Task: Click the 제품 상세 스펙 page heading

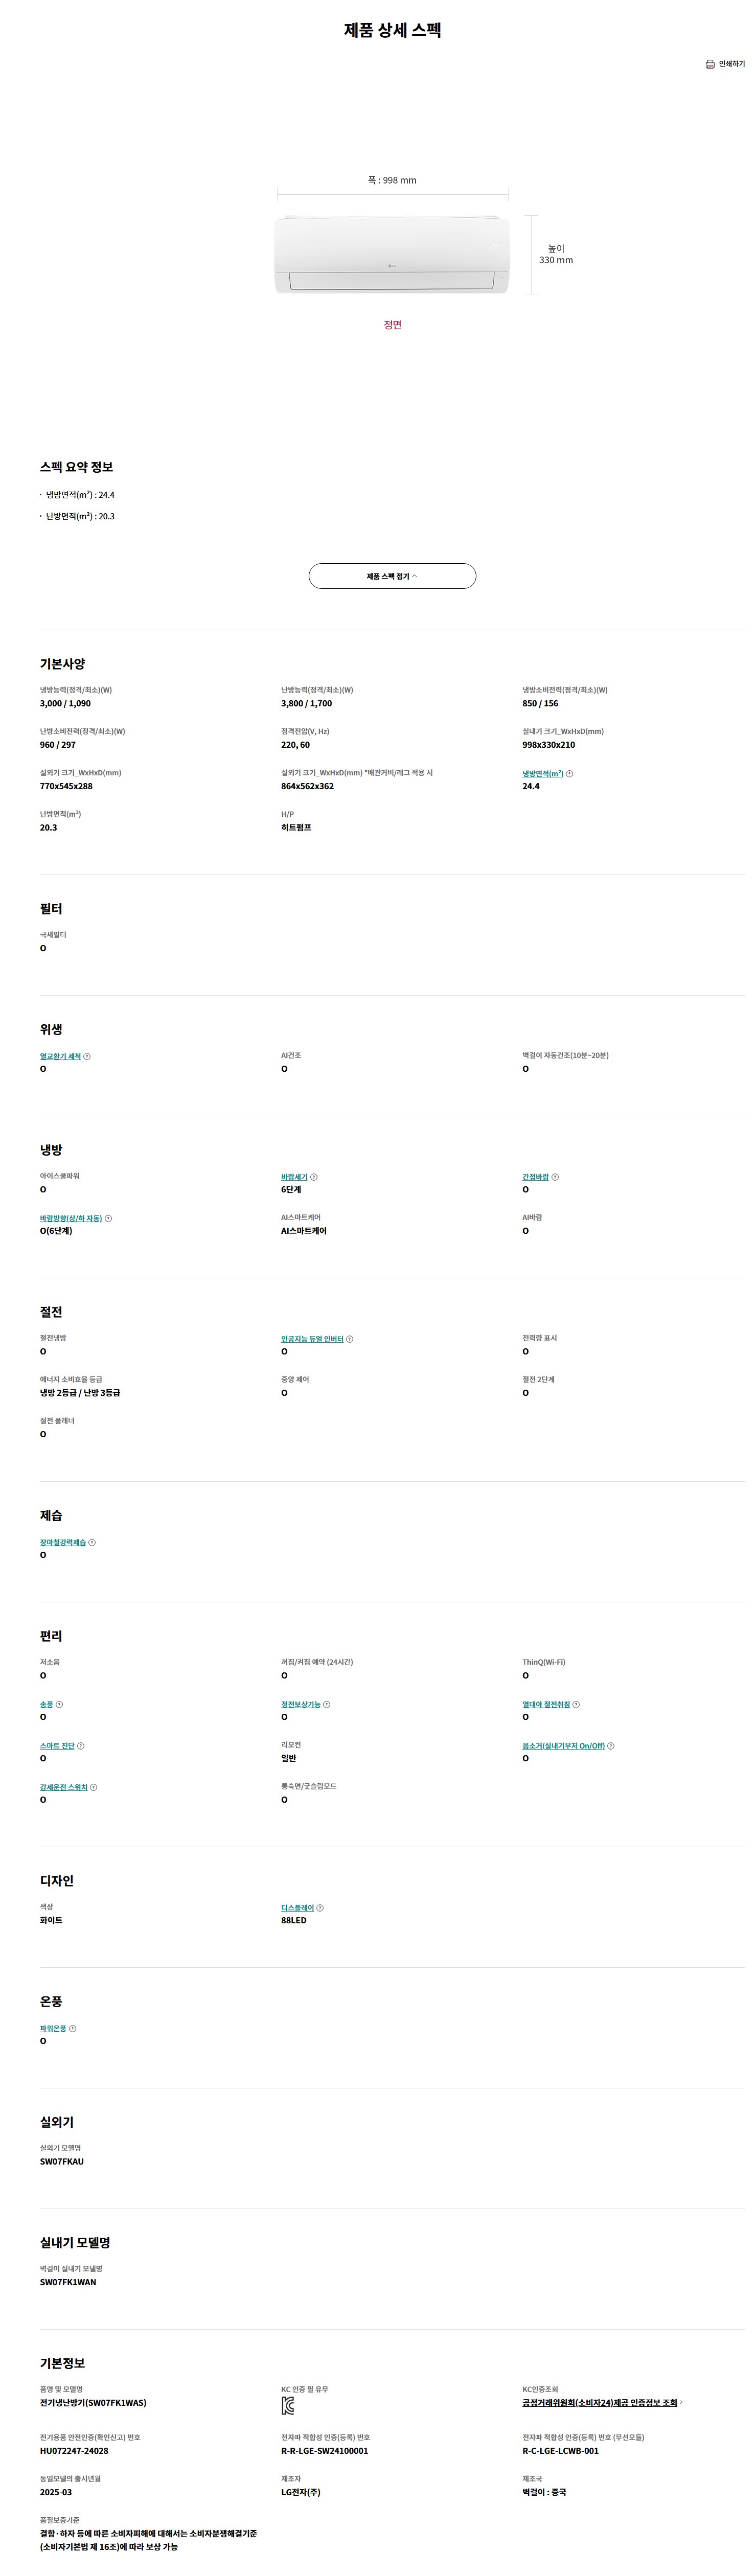Action: [392, 30]
